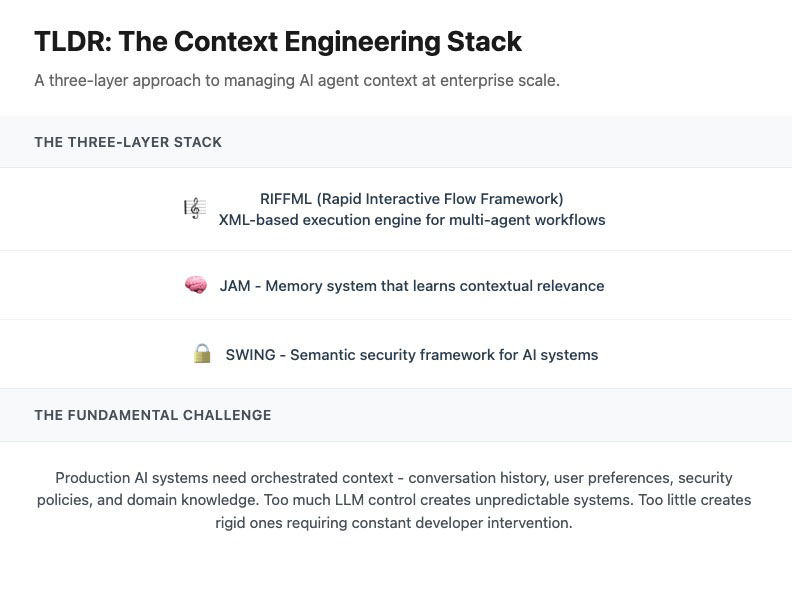Select the 'THE THREE-LAYER STACK' section header
Screen dimensions: 792x600
point(128,142)
